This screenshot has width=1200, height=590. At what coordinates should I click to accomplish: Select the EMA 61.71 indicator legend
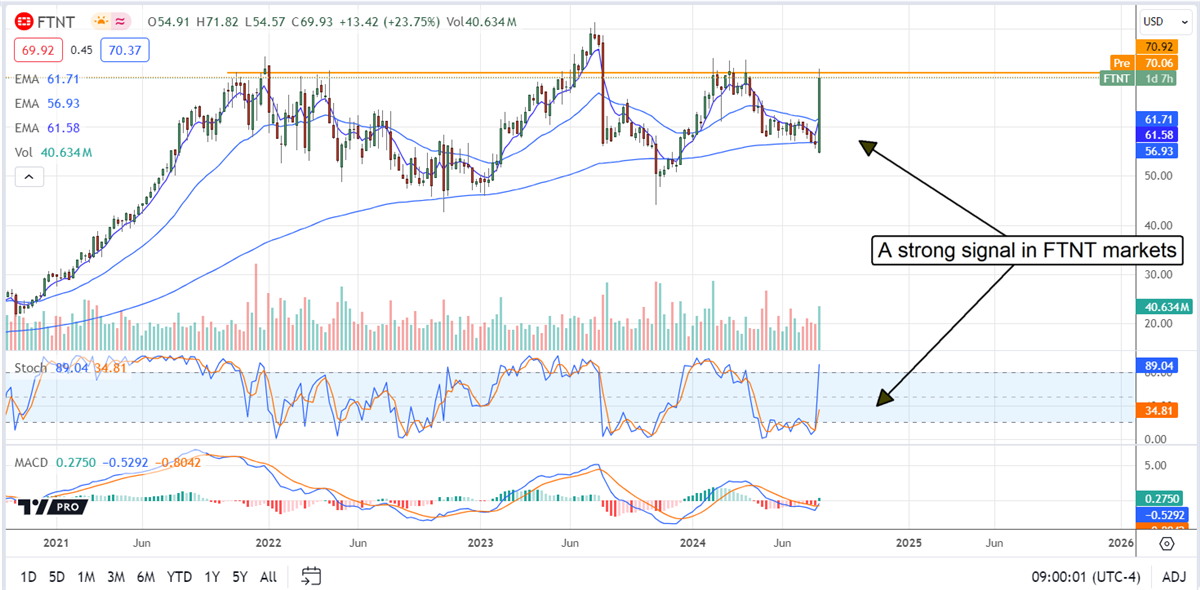pos(46,78)
